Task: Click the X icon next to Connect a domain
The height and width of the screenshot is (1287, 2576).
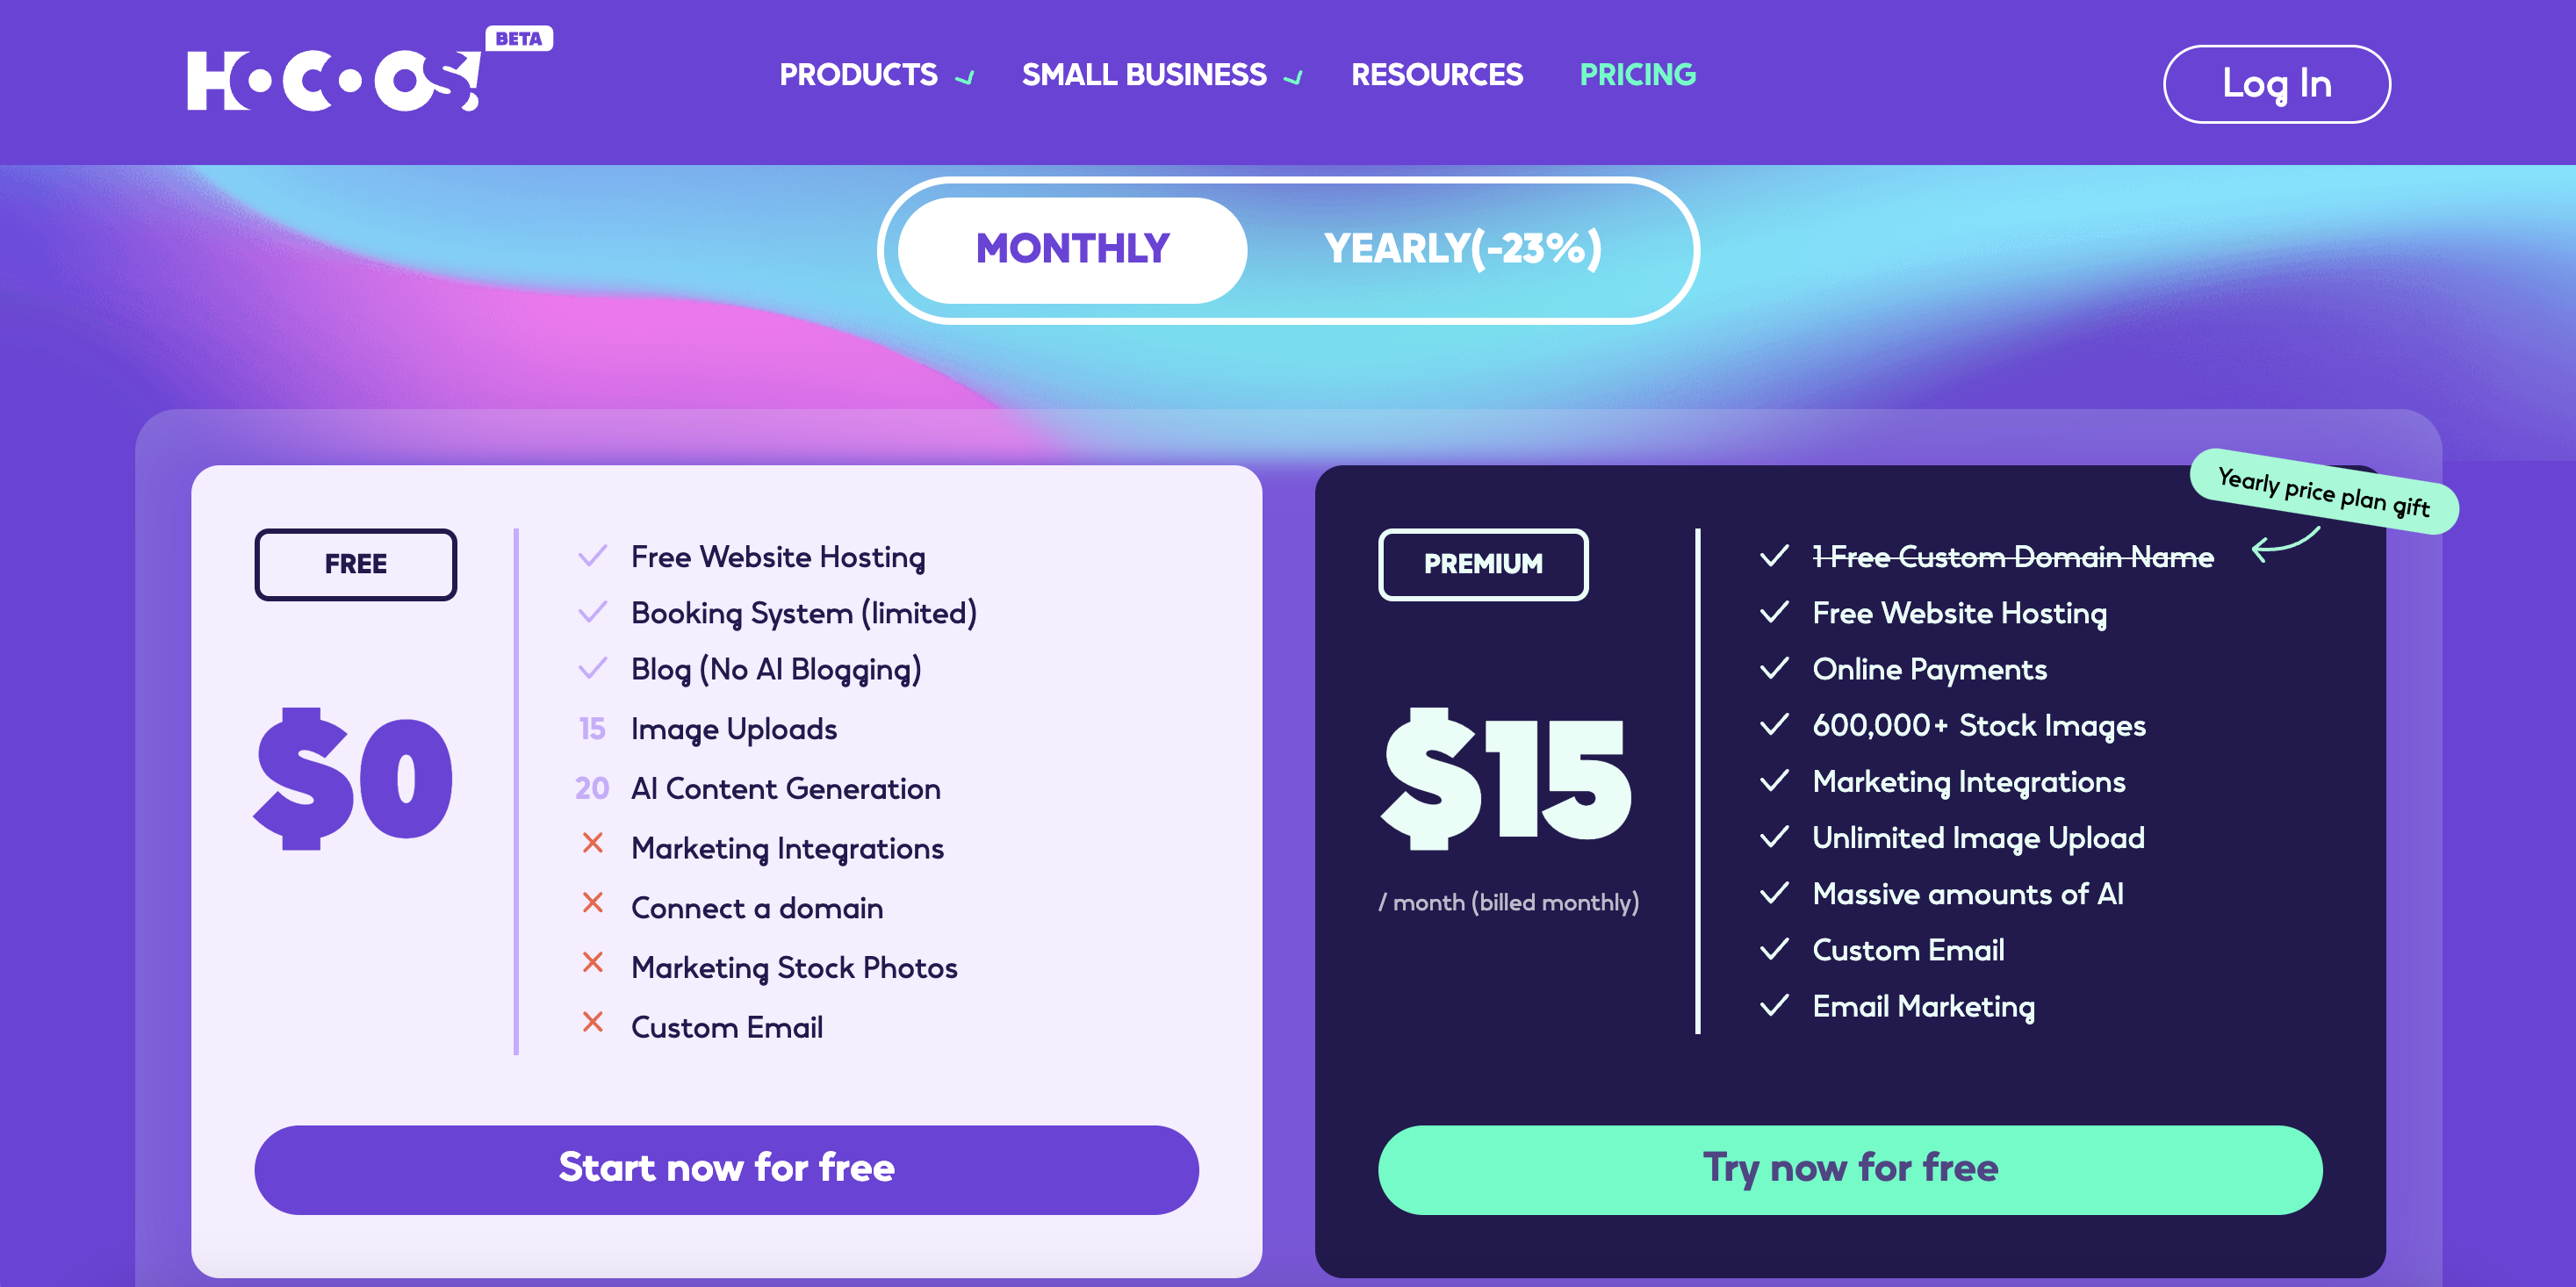Action: [x=596, y=904]
